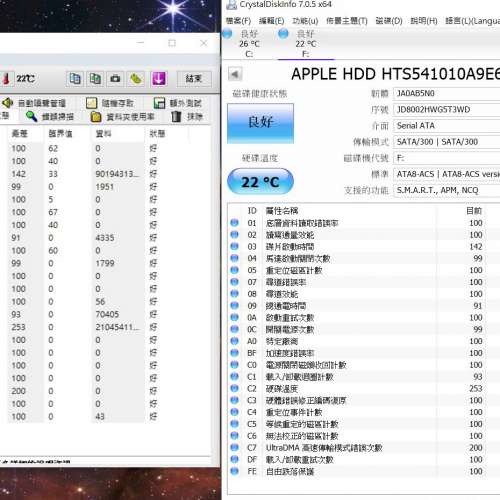The image size is (500, 500).
Task: Select the current value 142 in CrystalDiskInfo
Action: (x=476, y=247)
